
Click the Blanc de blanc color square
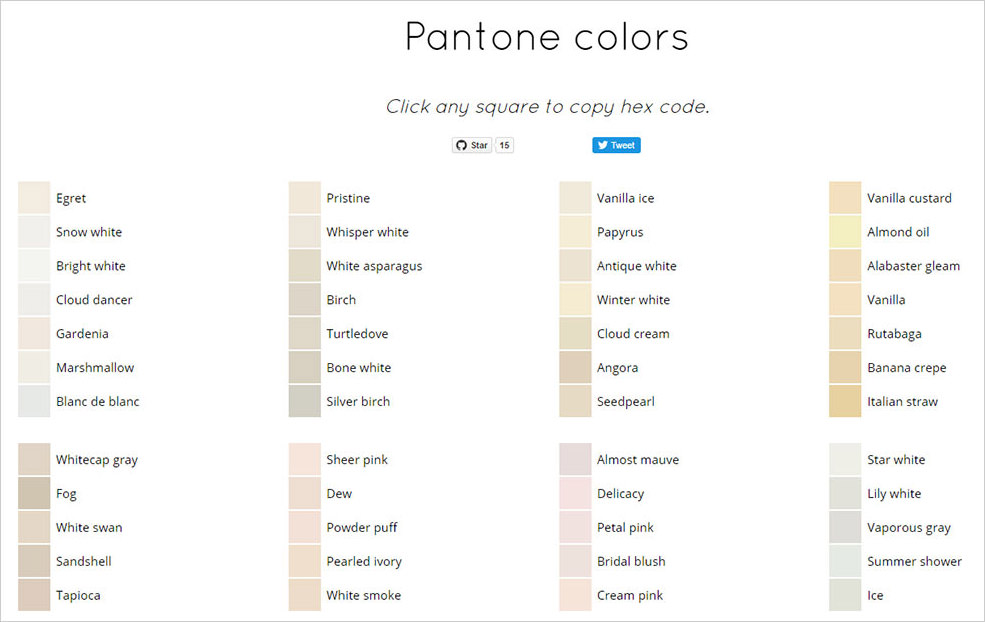(33, 401)
